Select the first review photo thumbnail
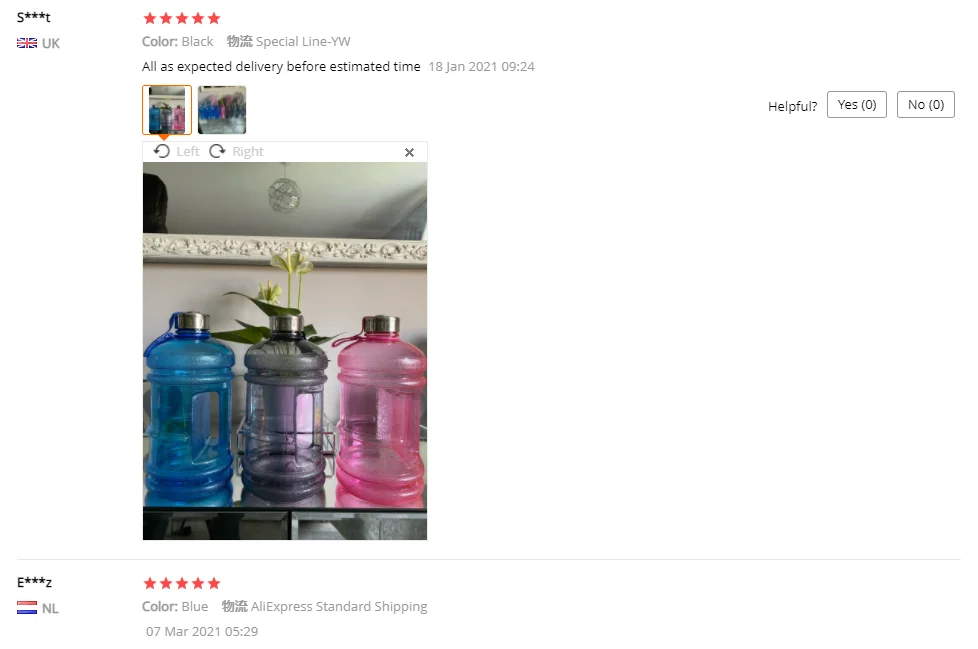The height and width of the screenshot is (649, 978). tap(167, 110)
